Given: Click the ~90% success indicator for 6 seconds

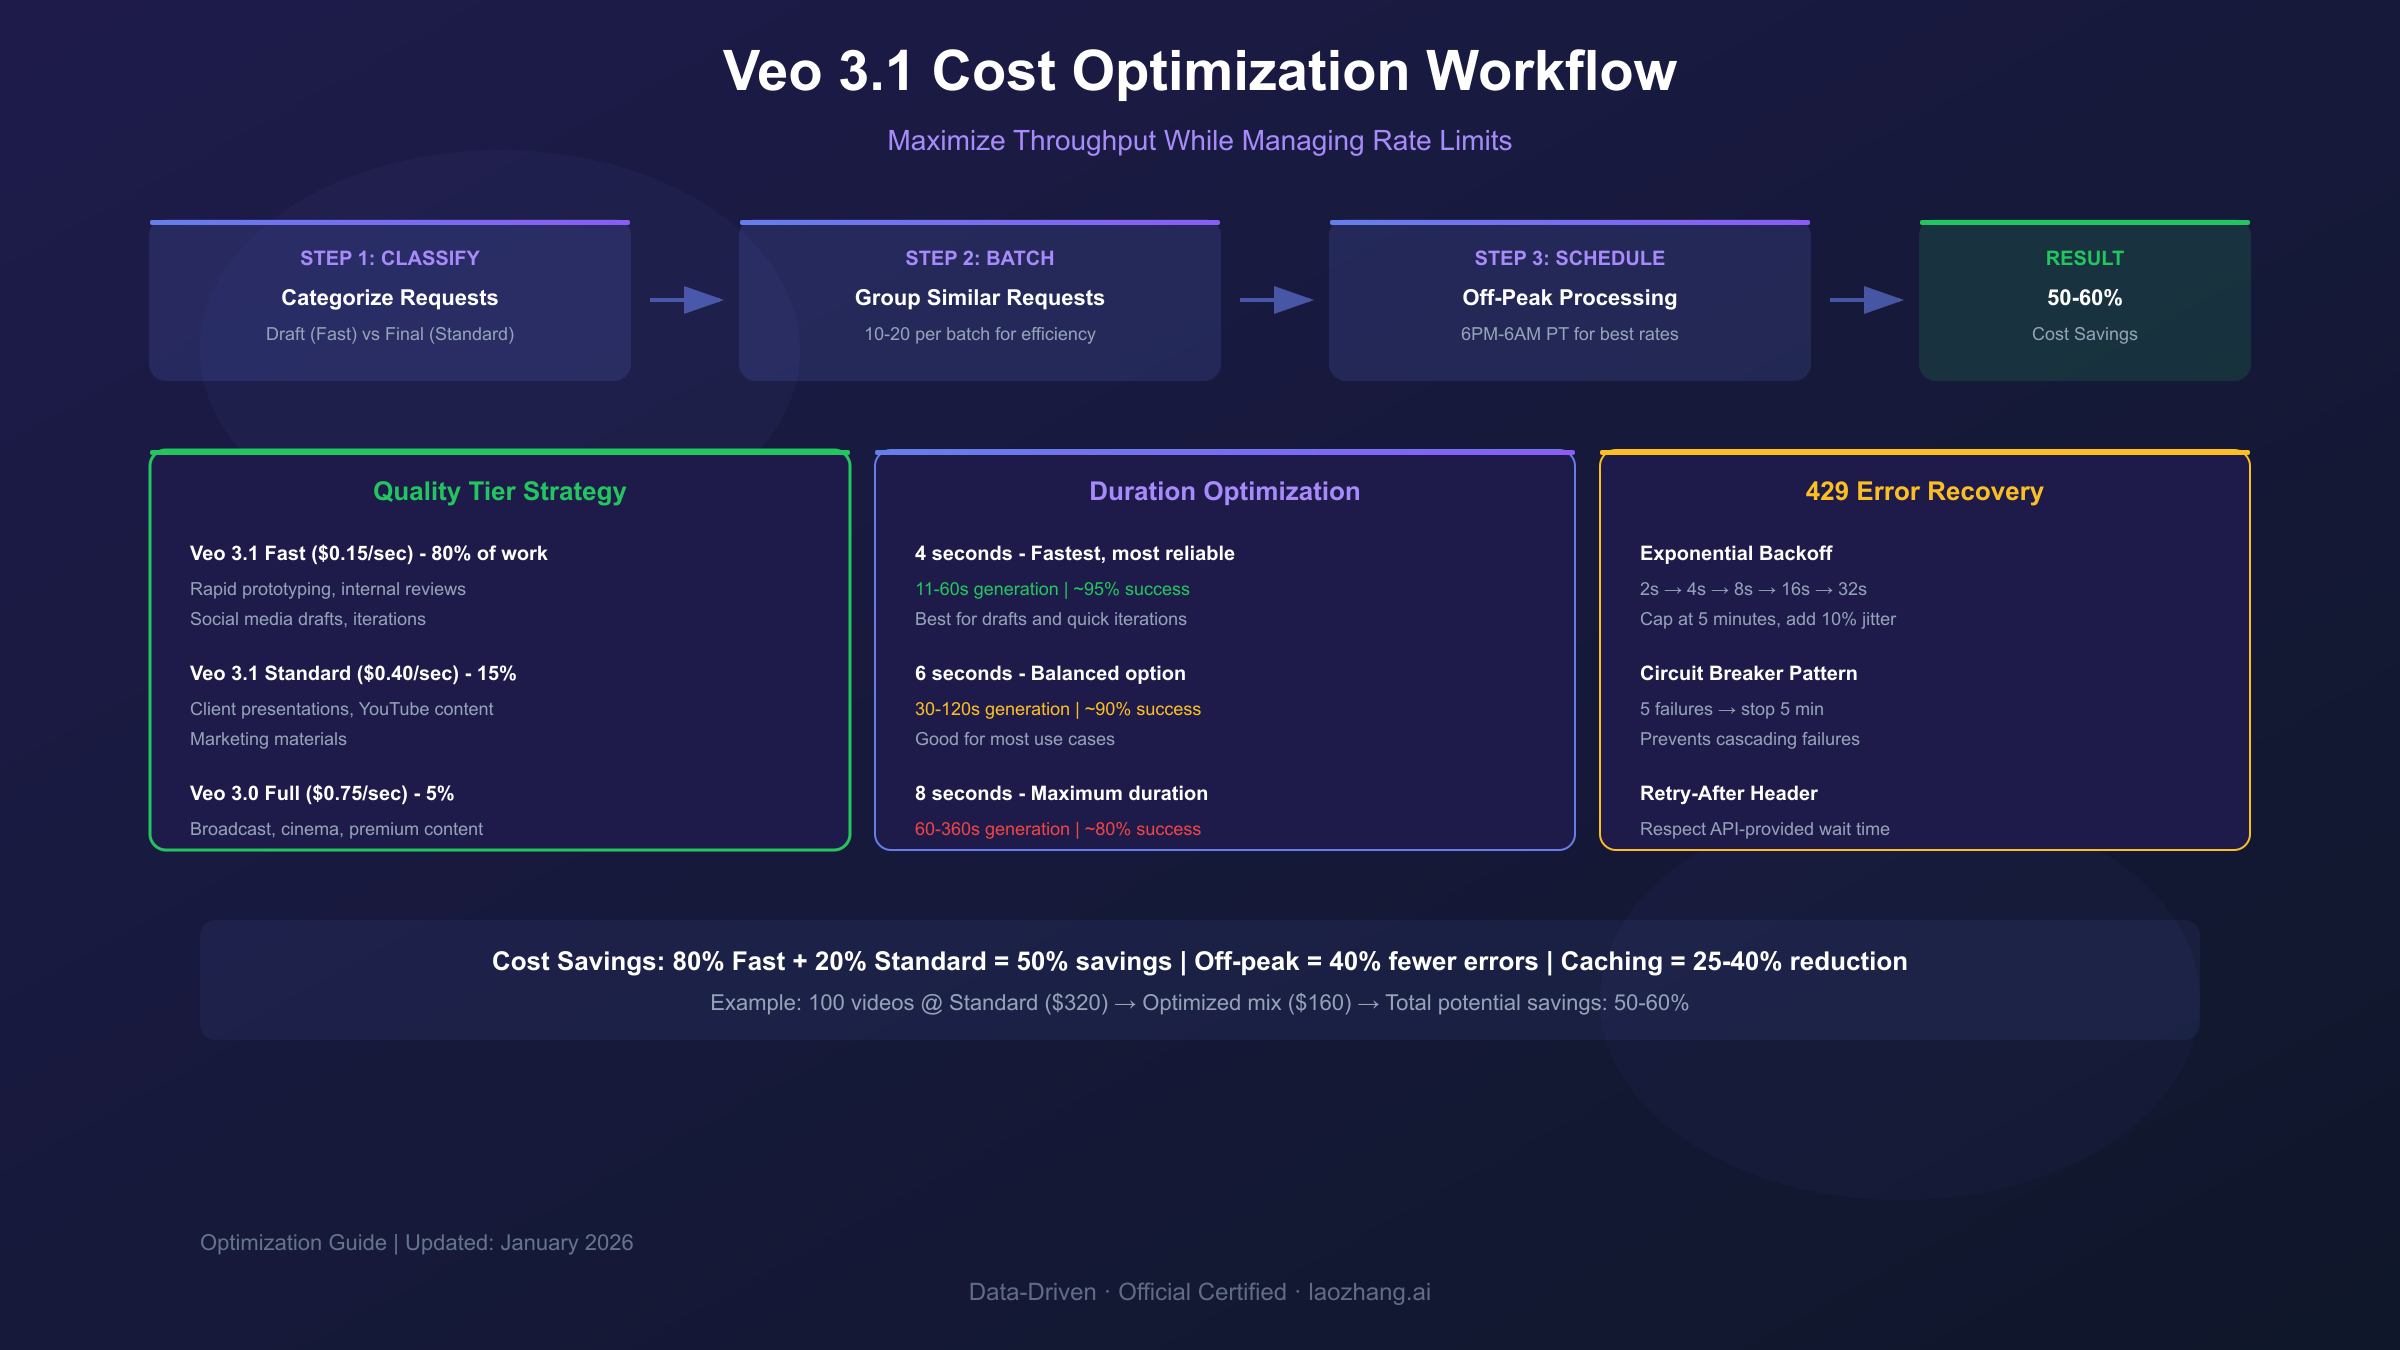Looking at the screenshot, I should click(1144, 709).
